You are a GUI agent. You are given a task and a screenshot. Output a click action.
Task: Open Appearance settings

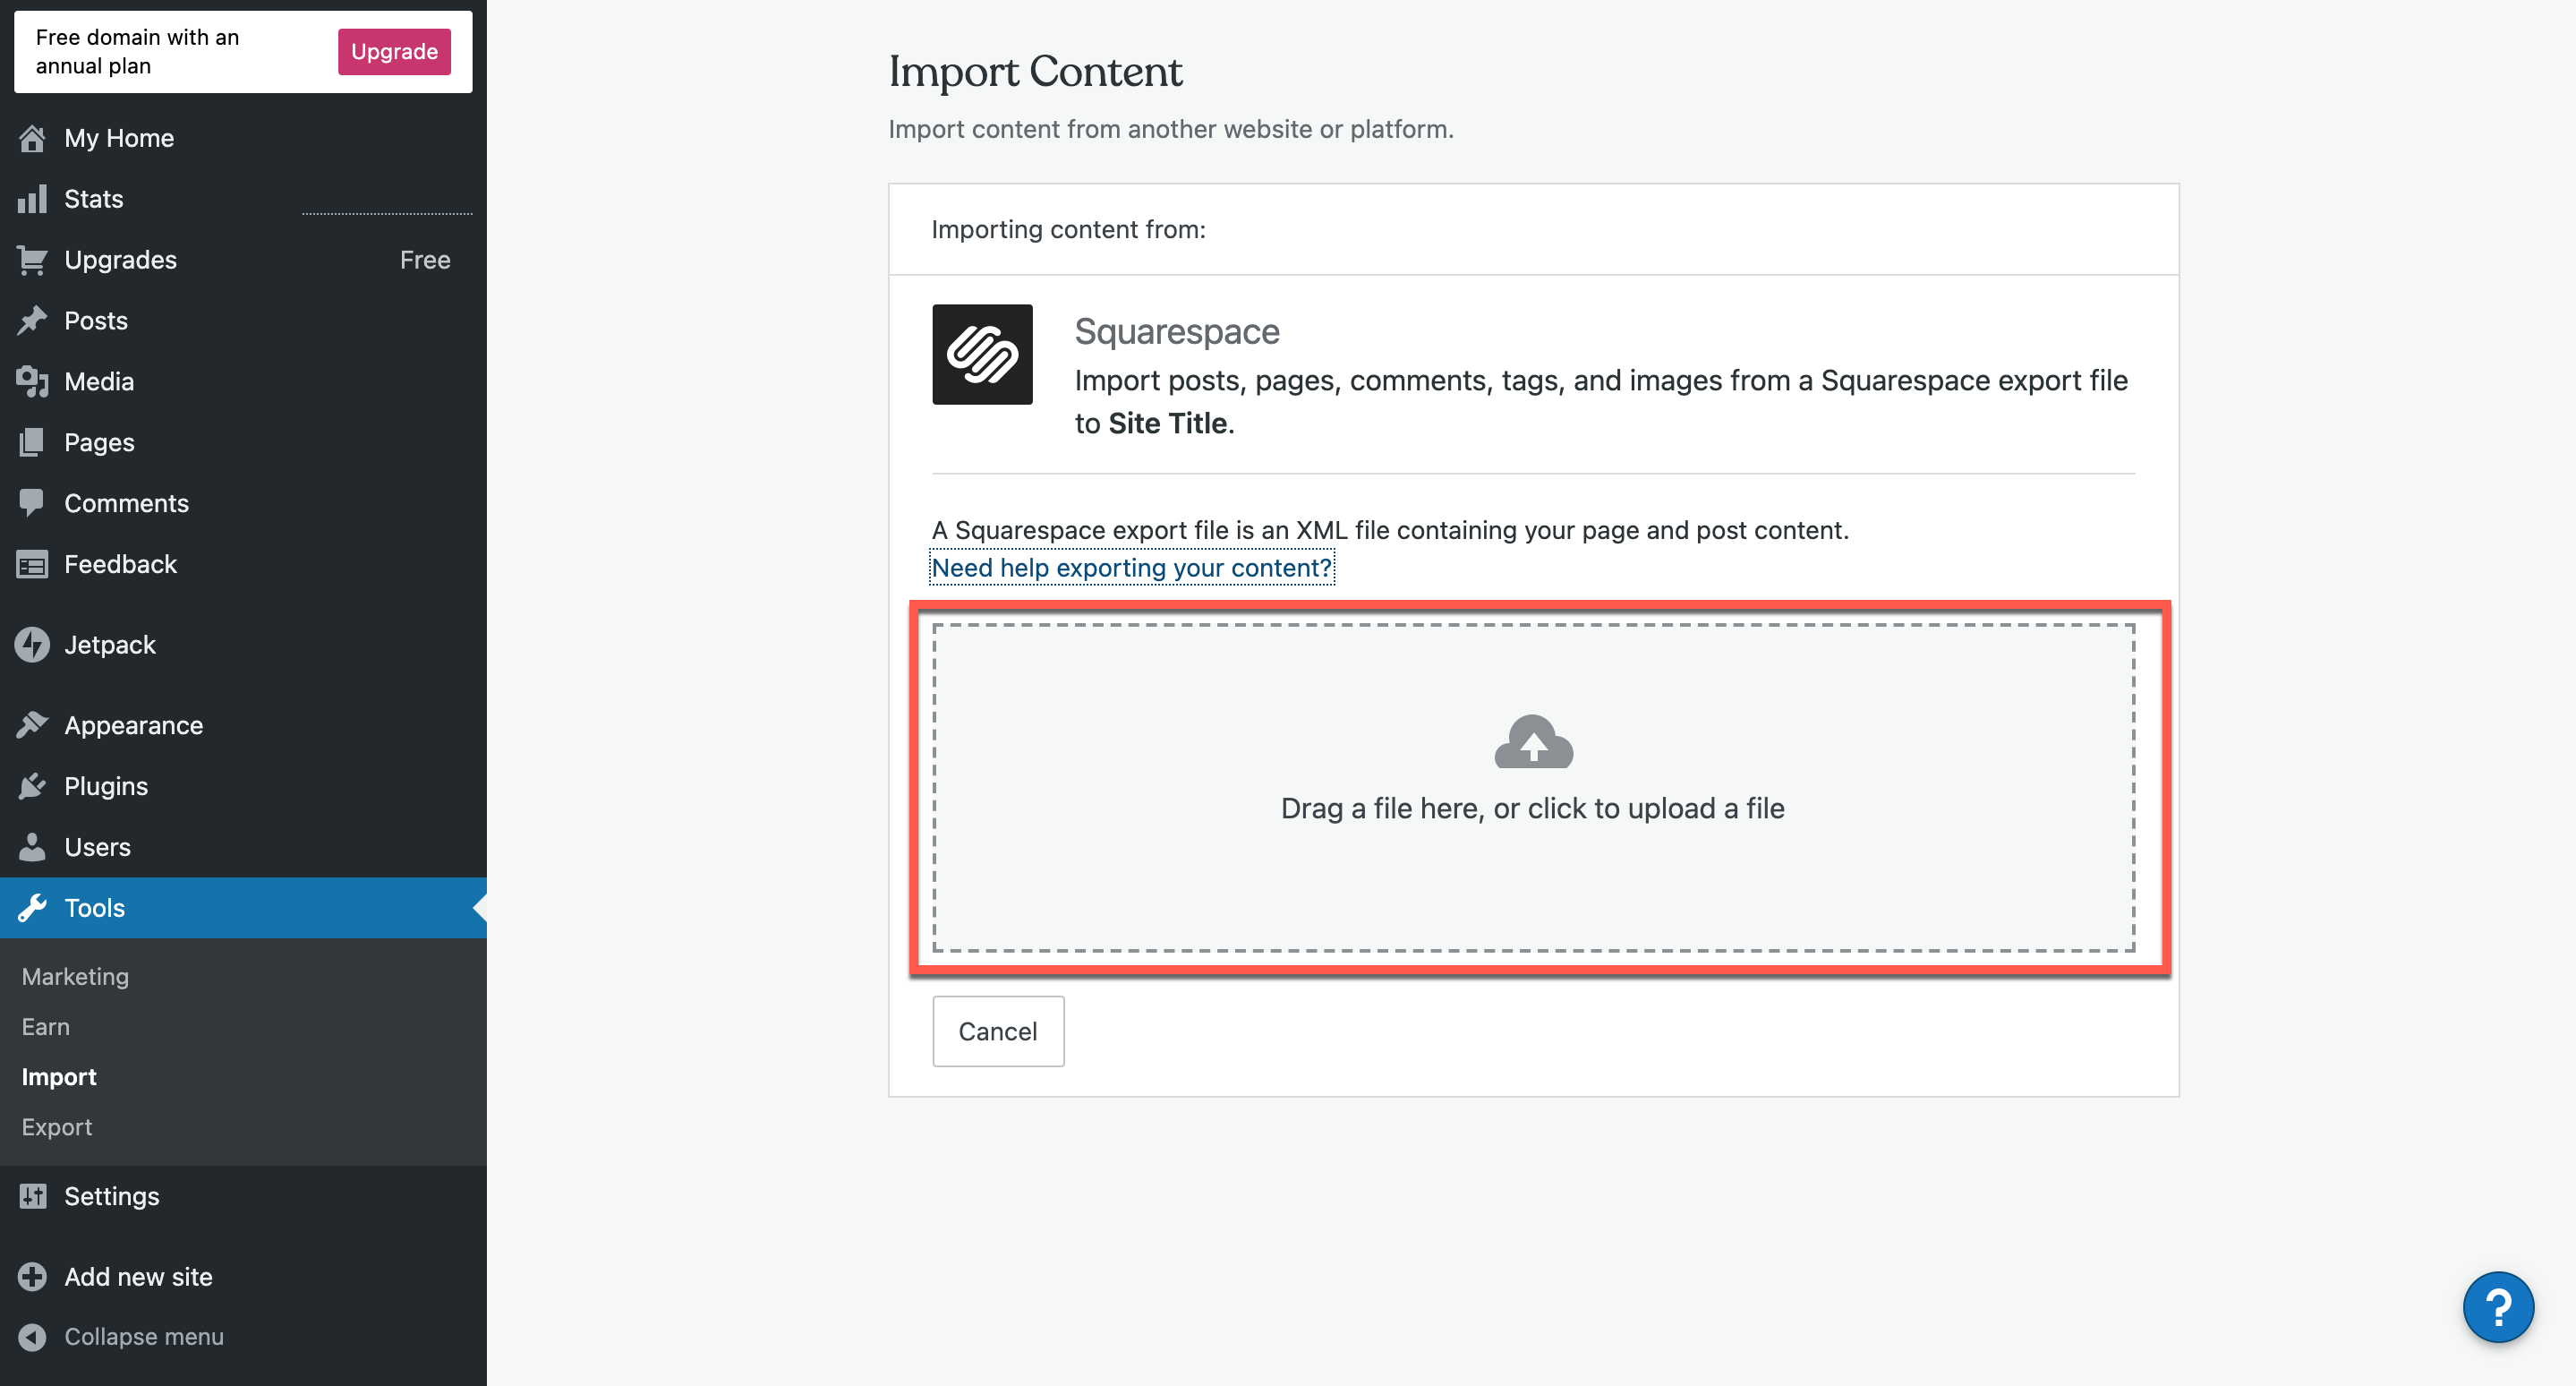[133, 724]
